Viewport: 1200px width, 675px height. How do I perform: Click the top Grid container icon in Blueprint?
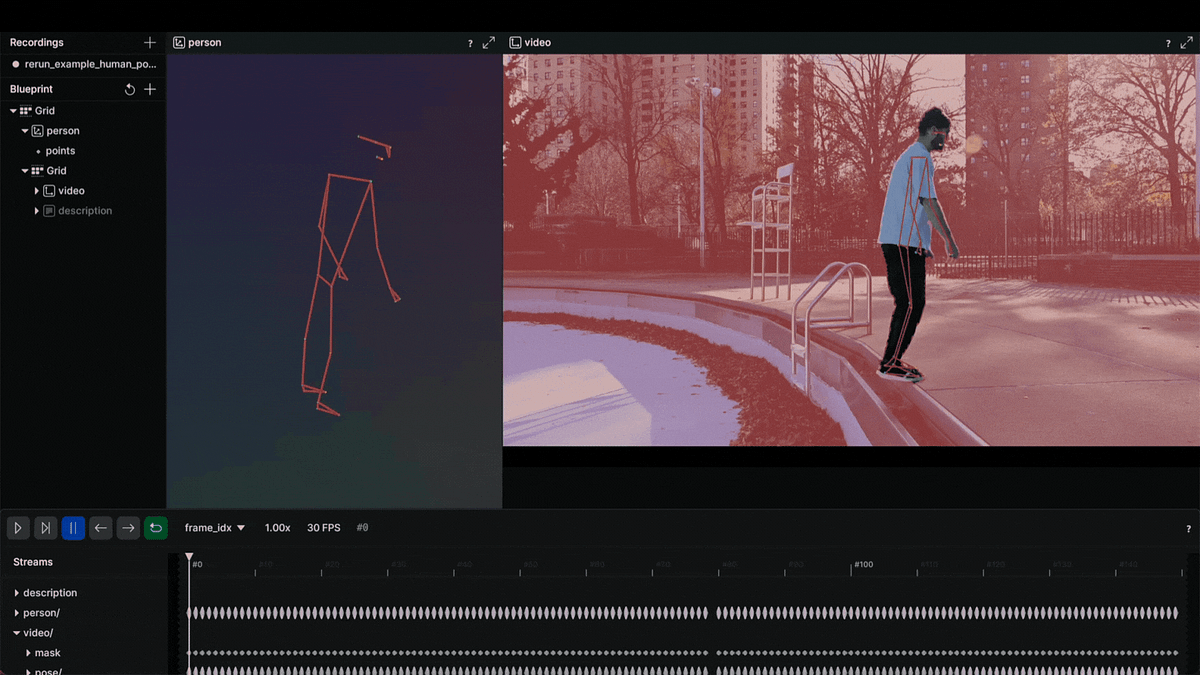[x=25, y=110]
